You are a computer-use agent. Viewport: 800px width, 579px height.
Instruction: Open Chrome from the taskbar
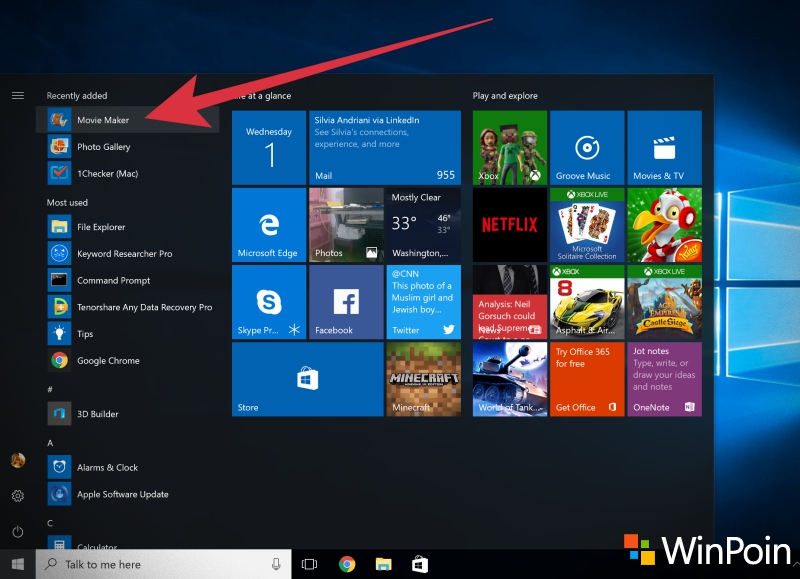click(x=347, y=564)
